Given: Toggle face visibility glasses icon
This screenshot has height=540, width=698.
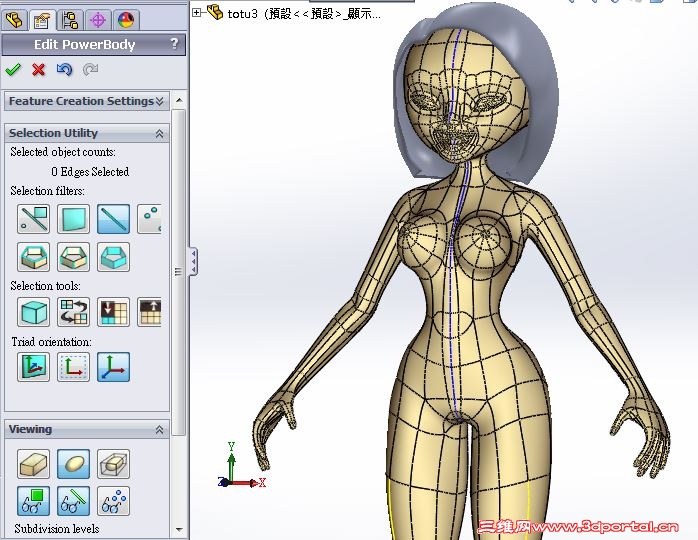Looking at the screenshot, I should (33, 501).
